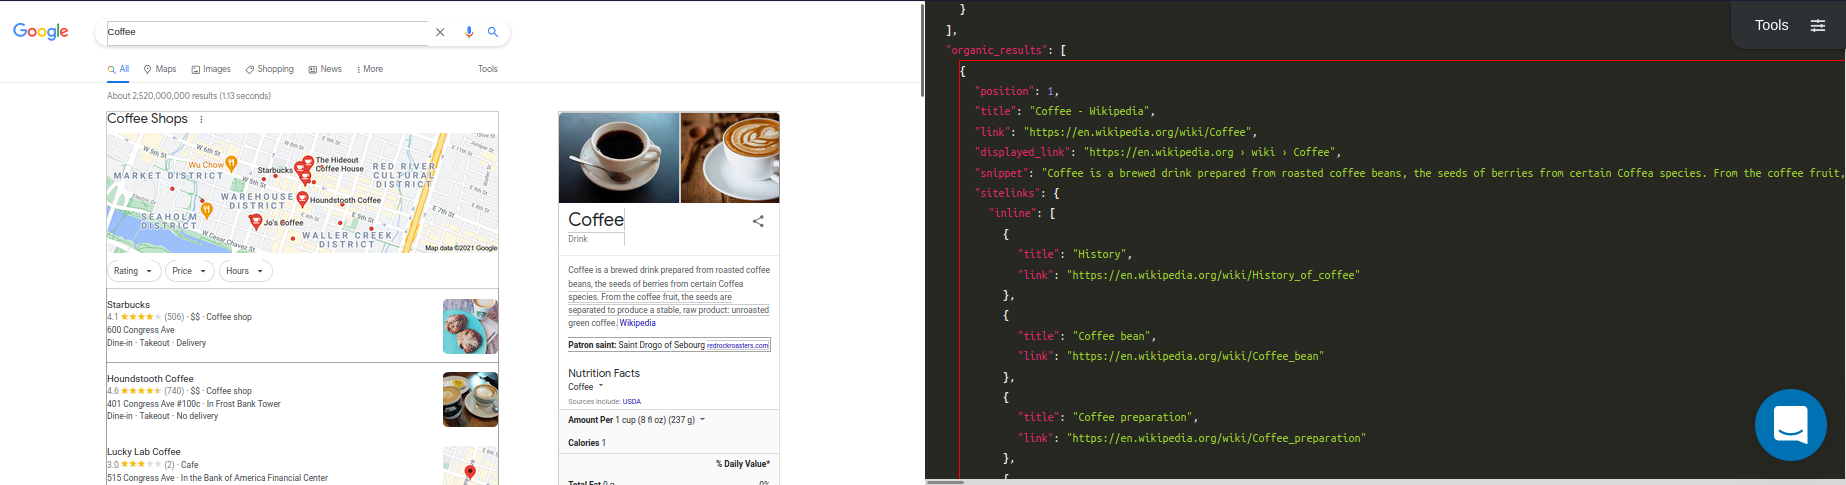This screenshot has height=485, width=1846.
Task: Expand the Nutrition Facts Coffee dropdown
Action: pos(586,387)
